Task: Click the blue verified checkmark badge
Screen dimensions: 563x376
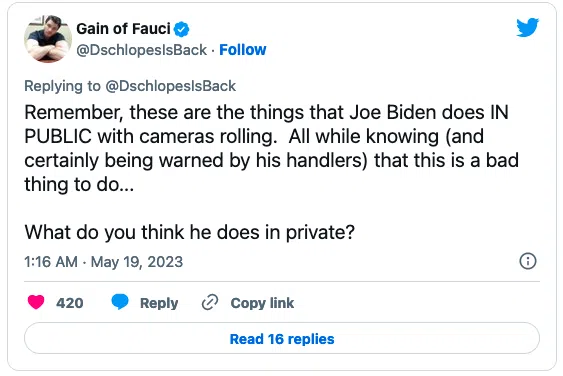Action: point(182,29)
